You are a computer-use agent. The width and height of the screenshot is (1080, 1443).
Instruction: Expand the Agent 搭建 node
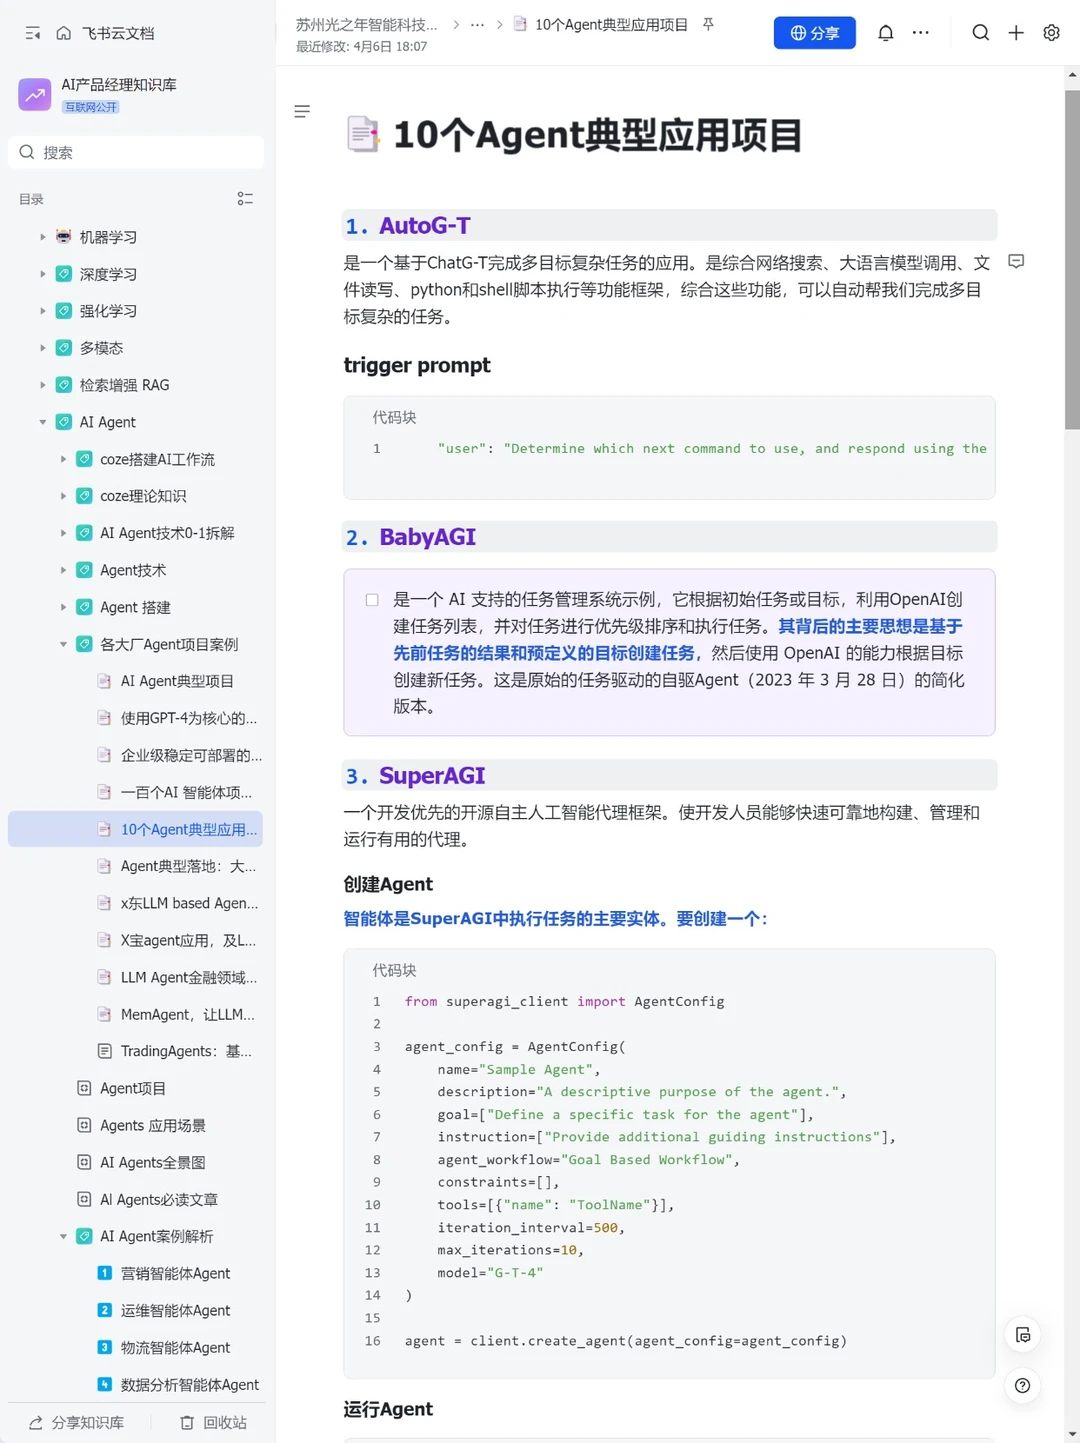(x=63, y=607)
